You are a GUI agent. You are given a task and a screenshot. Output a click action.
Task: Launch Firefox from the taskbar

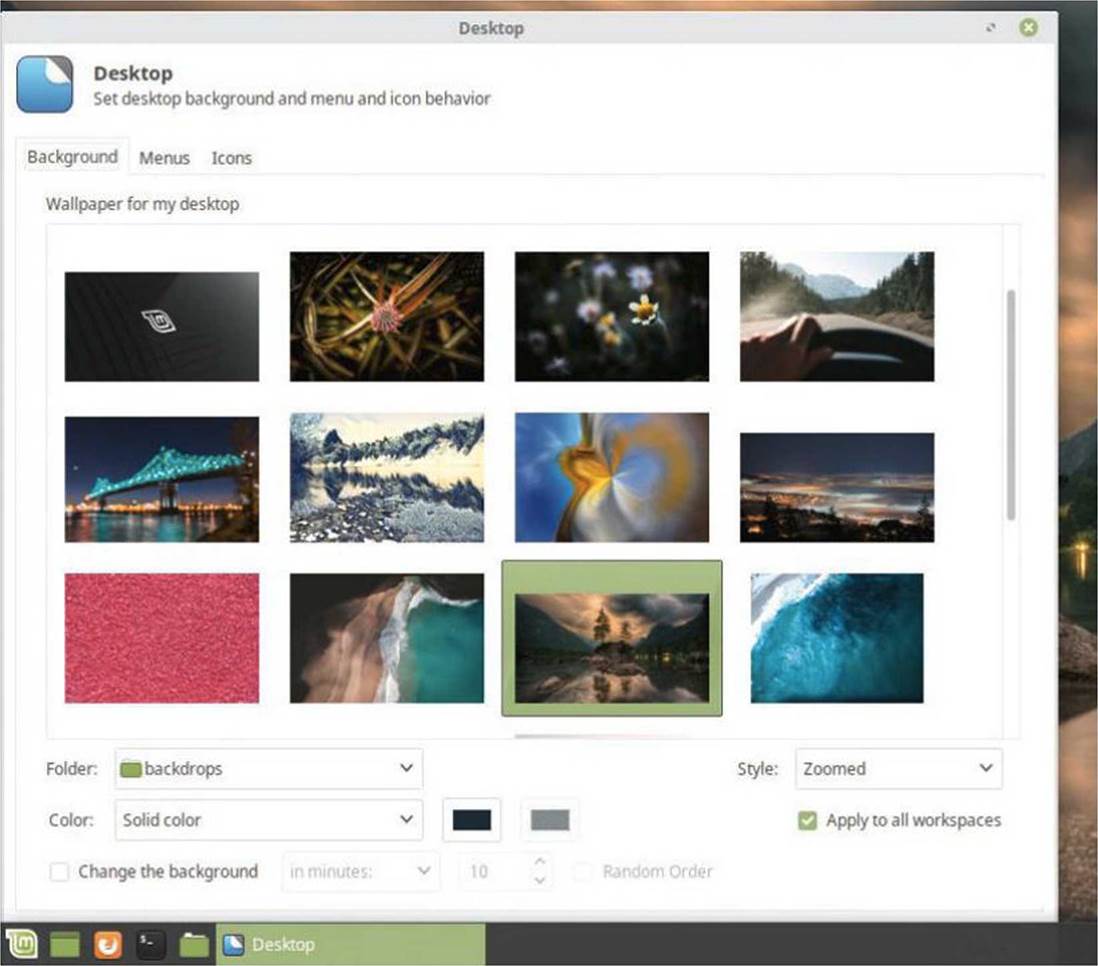108,945
